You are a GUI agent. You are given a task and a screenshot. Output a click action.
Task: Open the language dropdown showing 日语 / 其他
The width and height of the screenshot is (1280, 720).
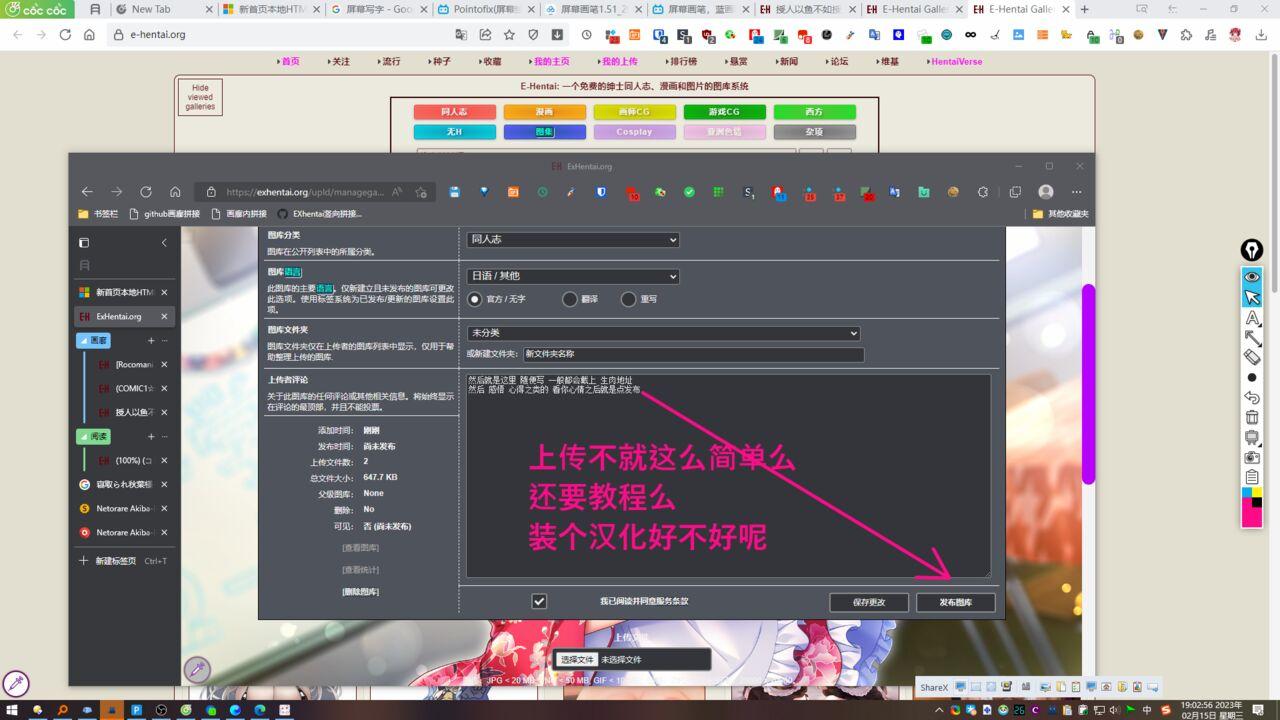click(573, 276)
